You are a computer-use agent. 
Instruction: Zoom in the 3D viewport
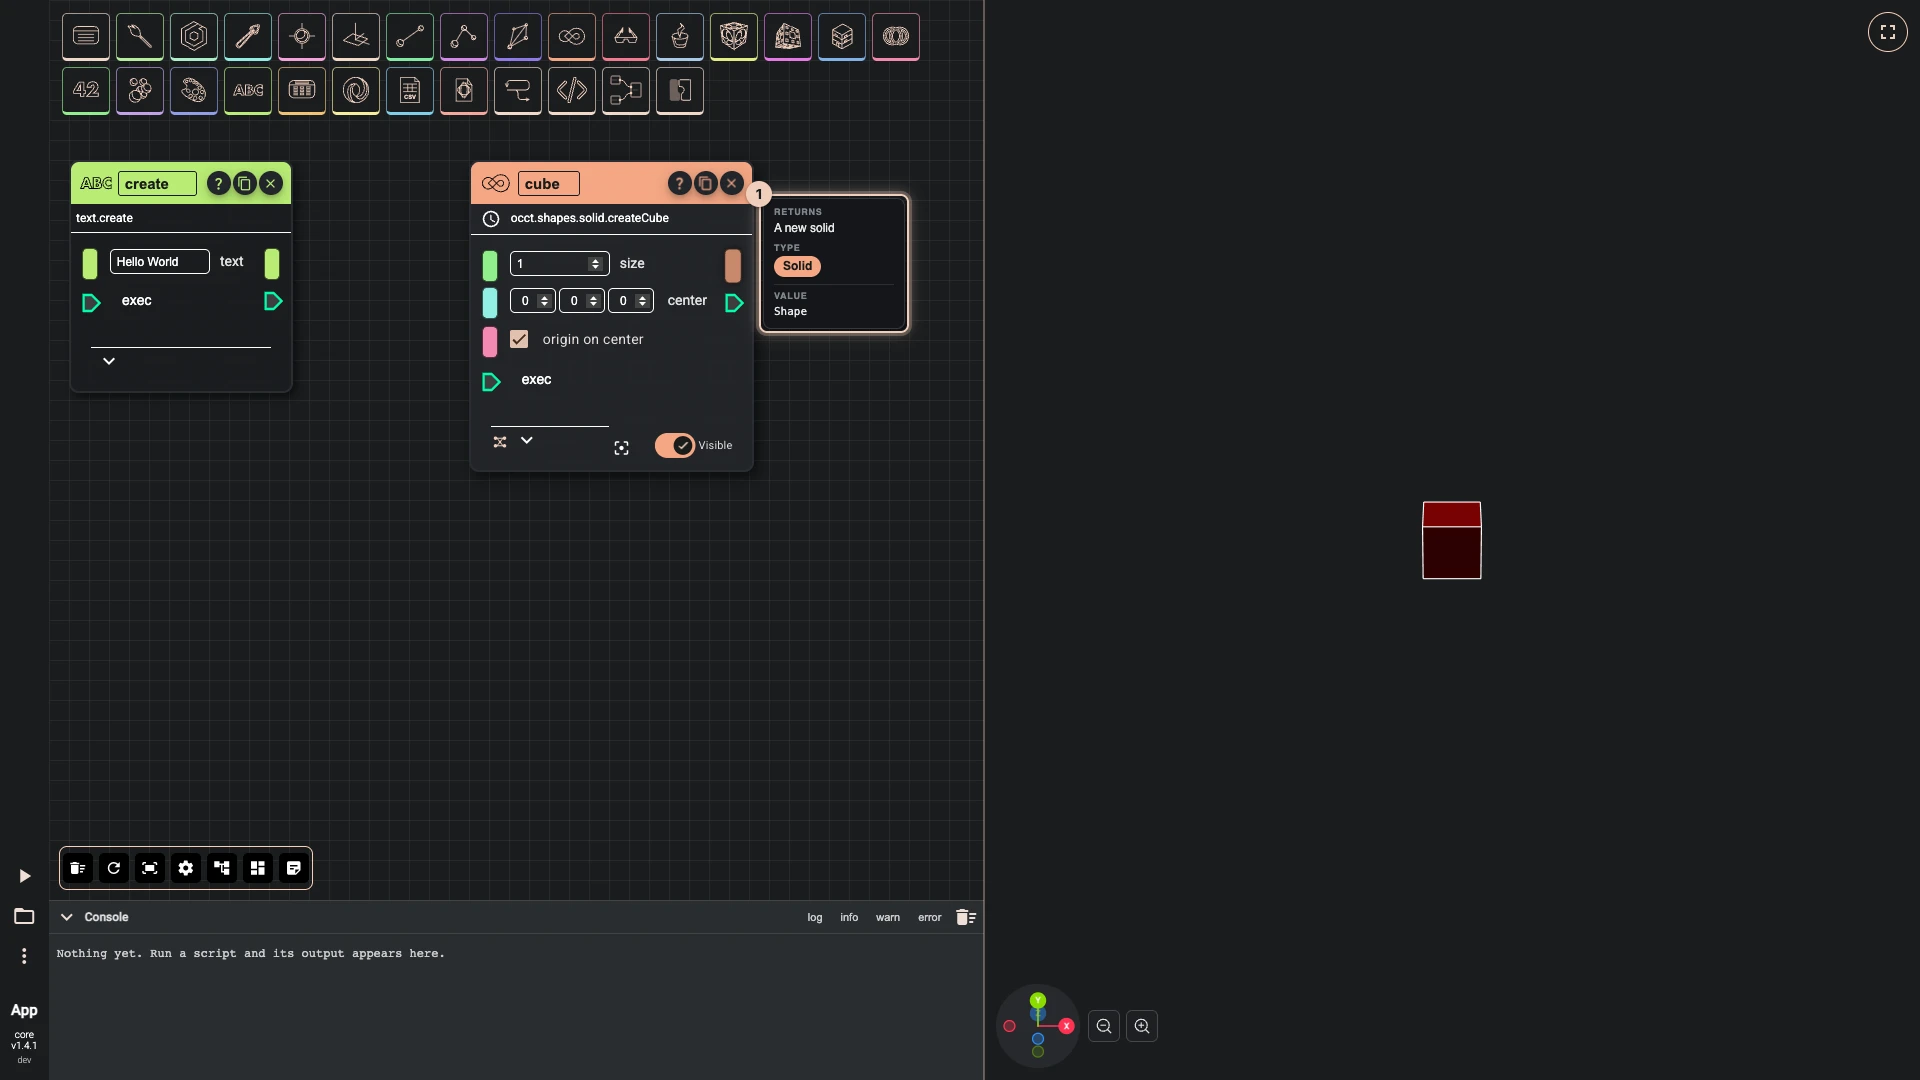1142,1026
